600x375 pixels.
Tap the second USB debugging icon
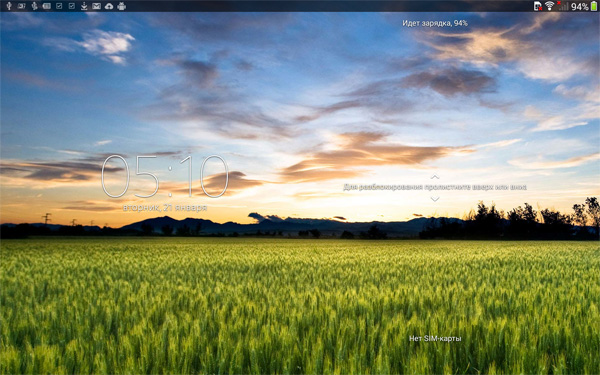(34, 6)
